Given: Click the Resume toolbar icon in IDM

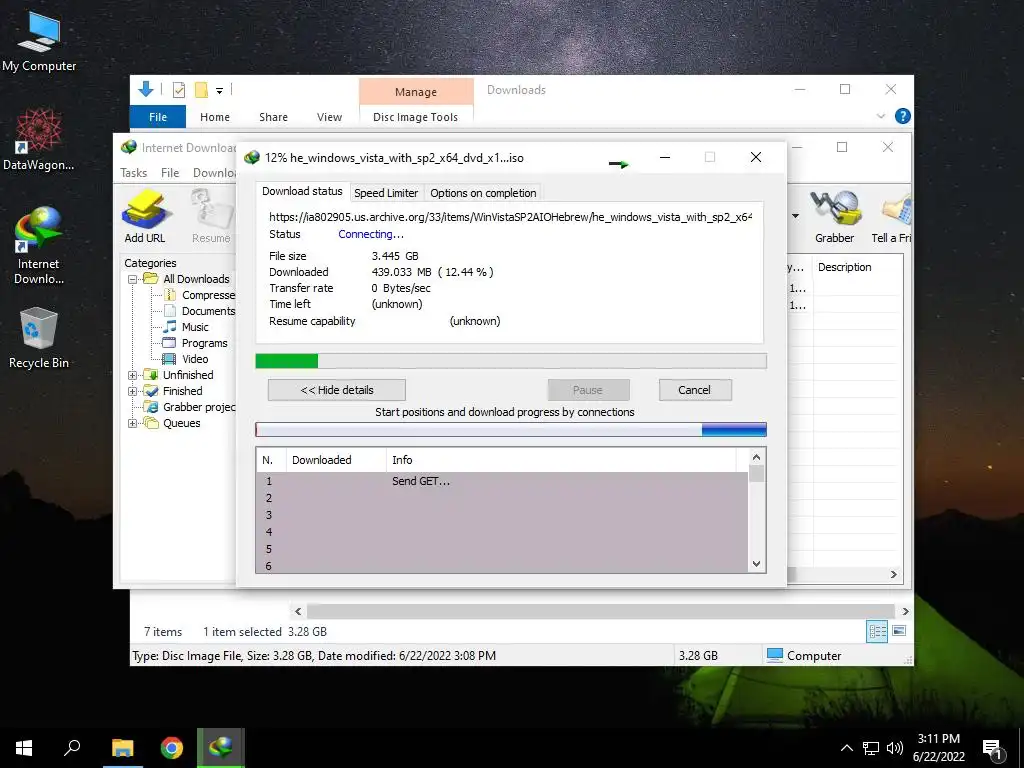Looking at the screenshot, I should point(211,216).
